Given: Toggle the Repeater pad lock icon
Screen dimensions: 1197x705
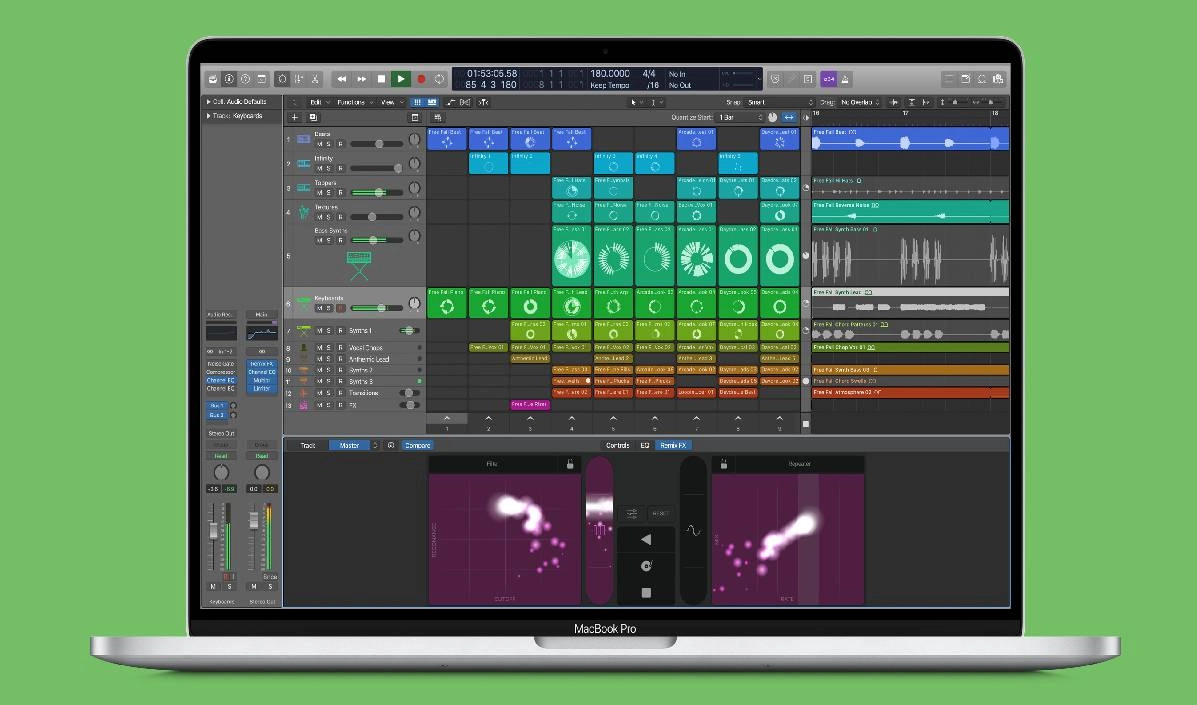Looking at the screenshot, I should pyautogui.click(x=724, y=464).
